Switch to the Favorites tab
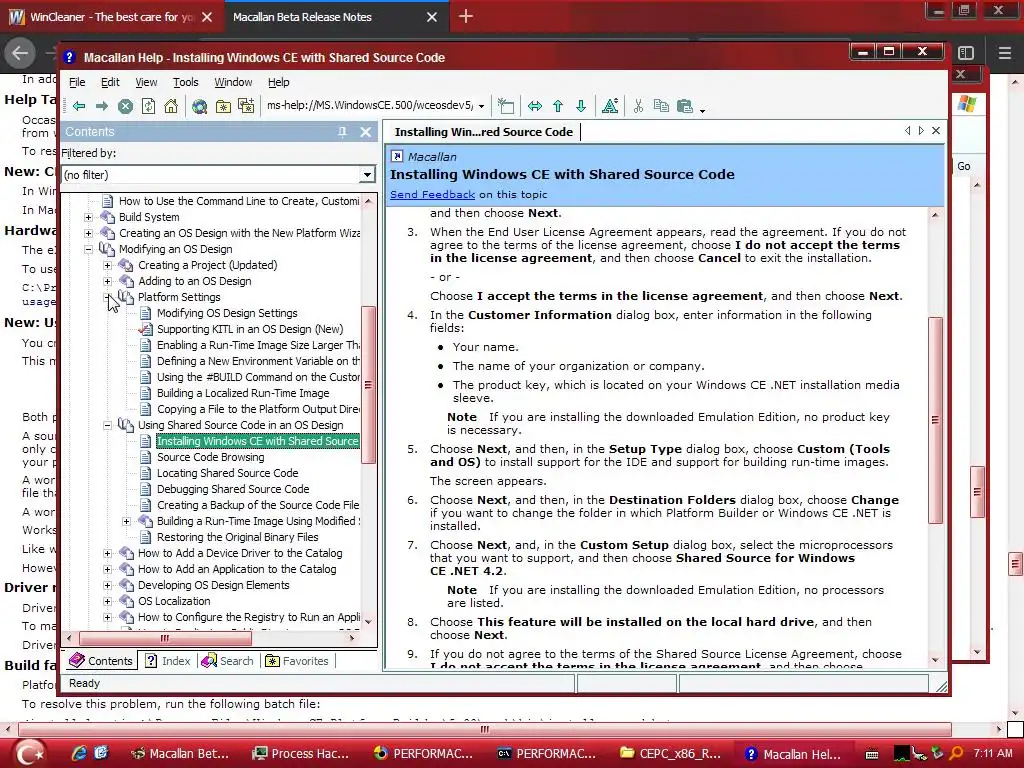Viewport: 1024px width, 768px height. [x=297, y=661]
